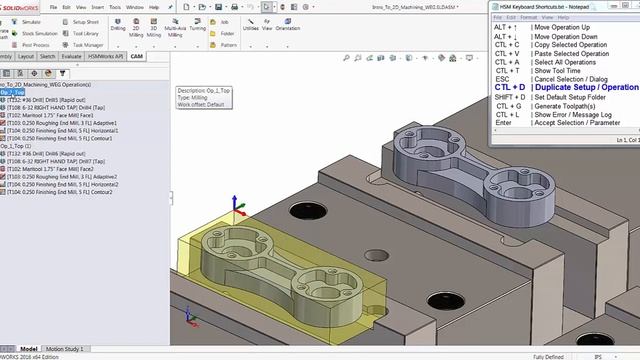The image size is (640, 360).
Task: Open the Format menu in Notepad
Action: click(529, 18)
